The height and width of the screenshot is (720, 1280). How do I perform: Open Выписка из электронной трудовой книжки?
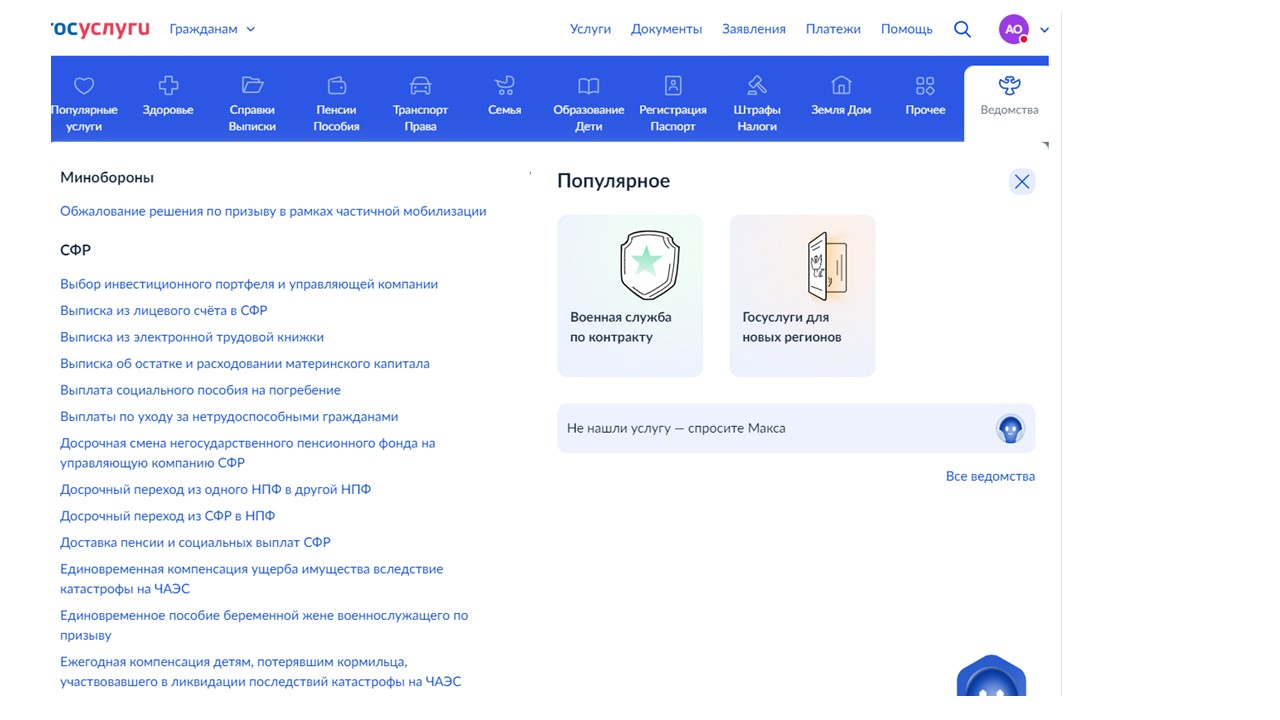pos(192,337)
